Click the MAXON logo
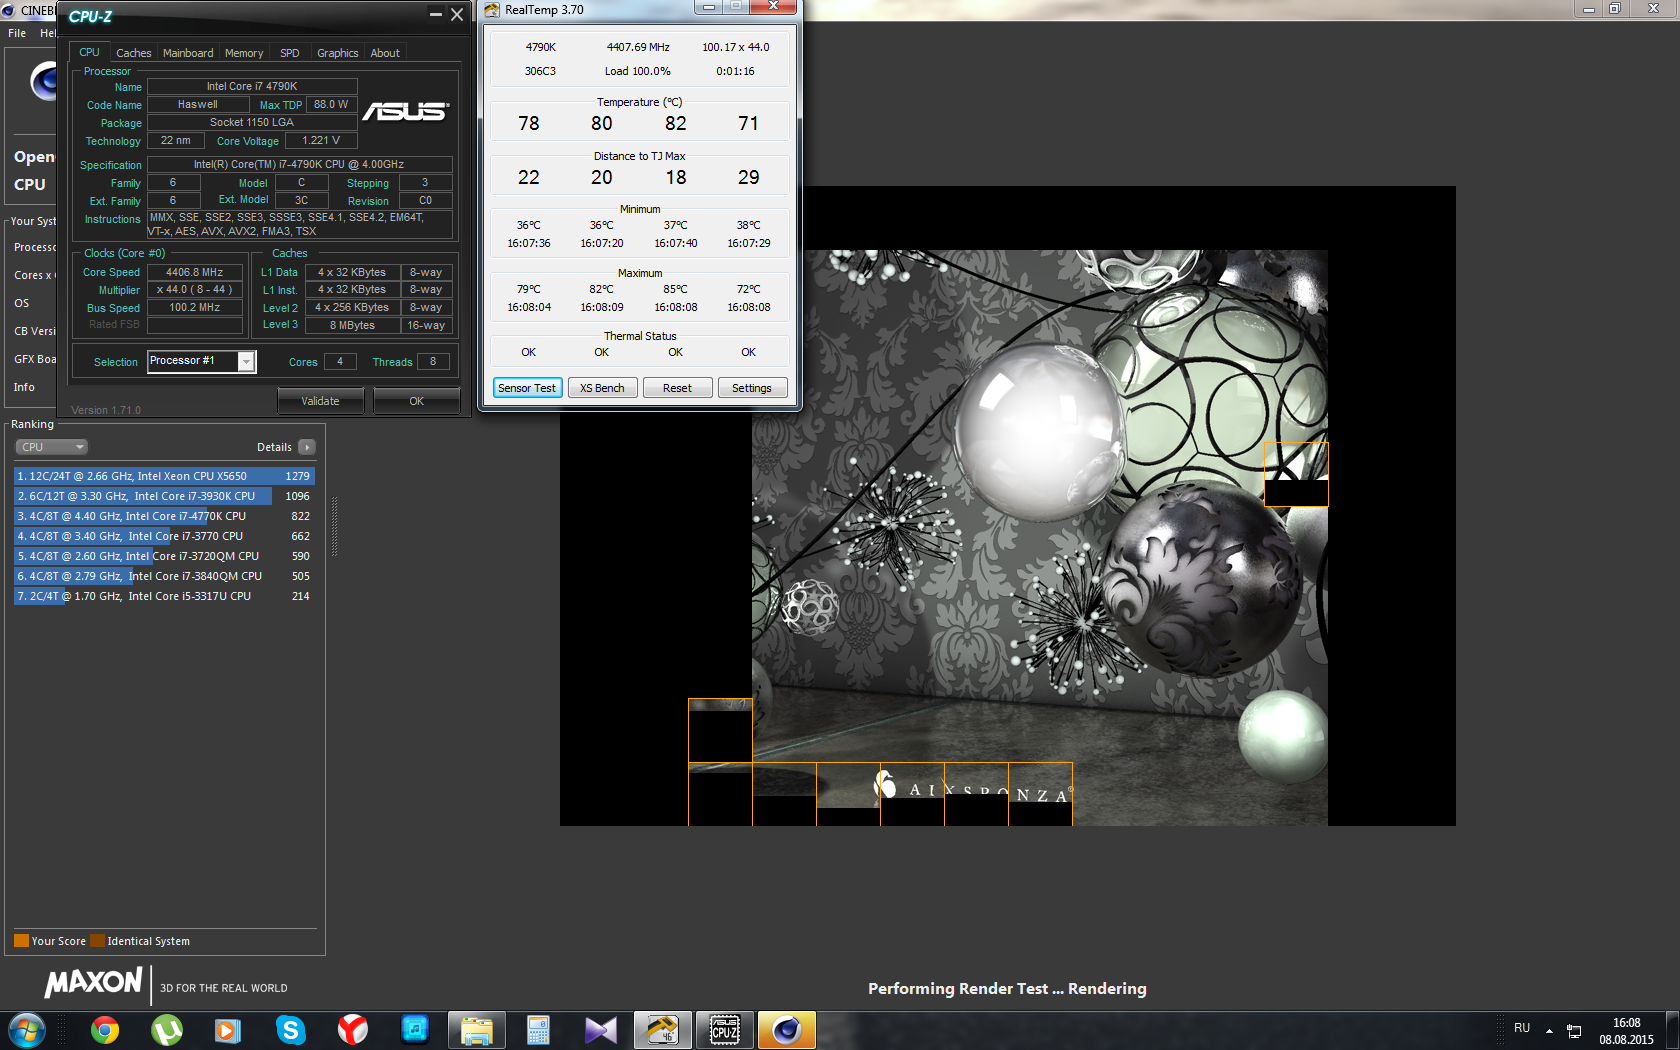The image size is (1680, 1050). 94,983
